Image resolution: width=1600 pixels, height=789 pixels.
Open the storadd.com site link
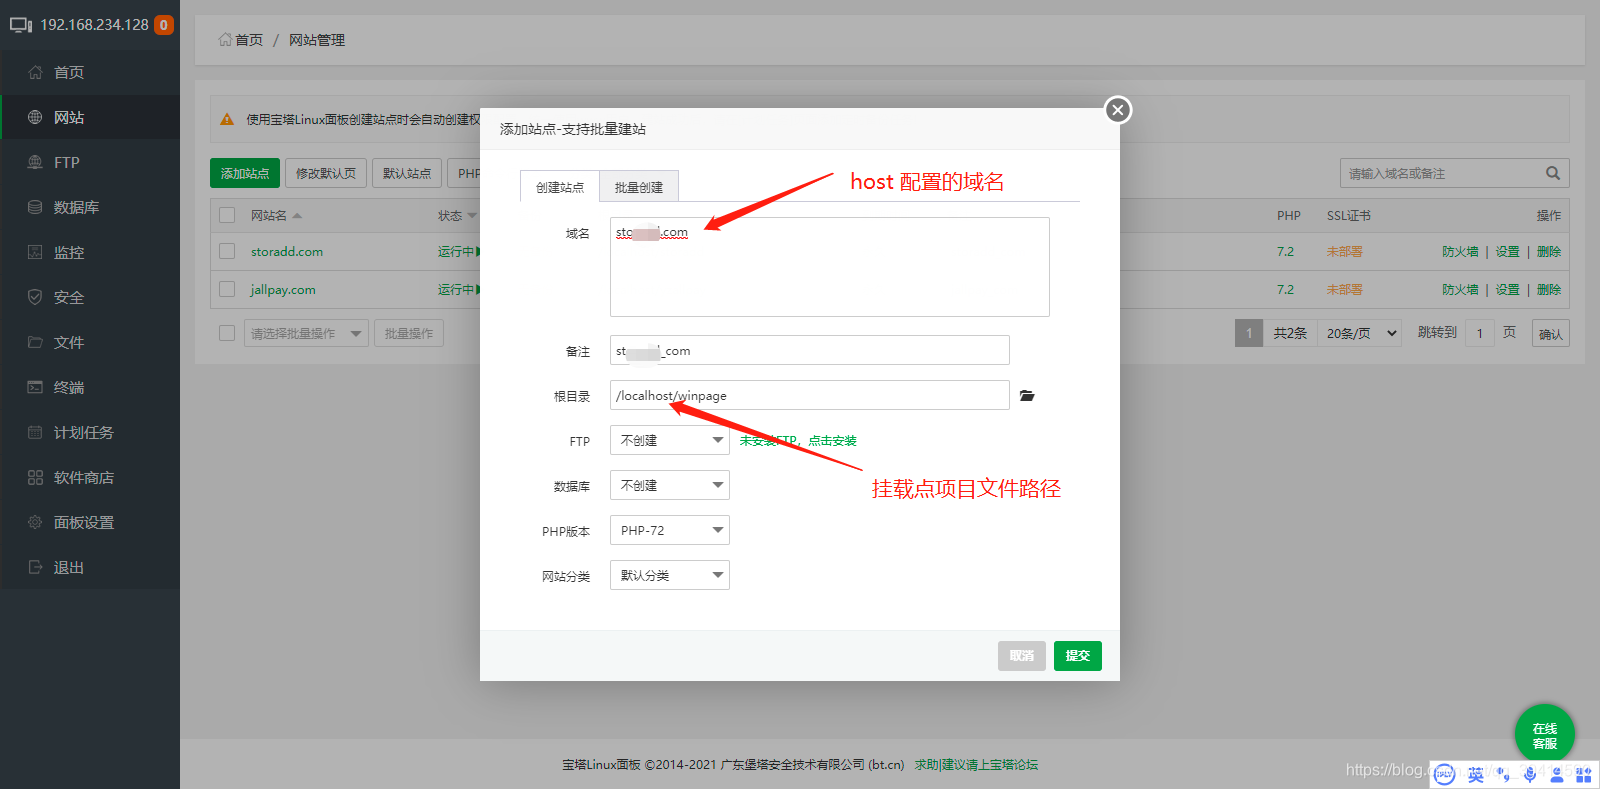287,251
